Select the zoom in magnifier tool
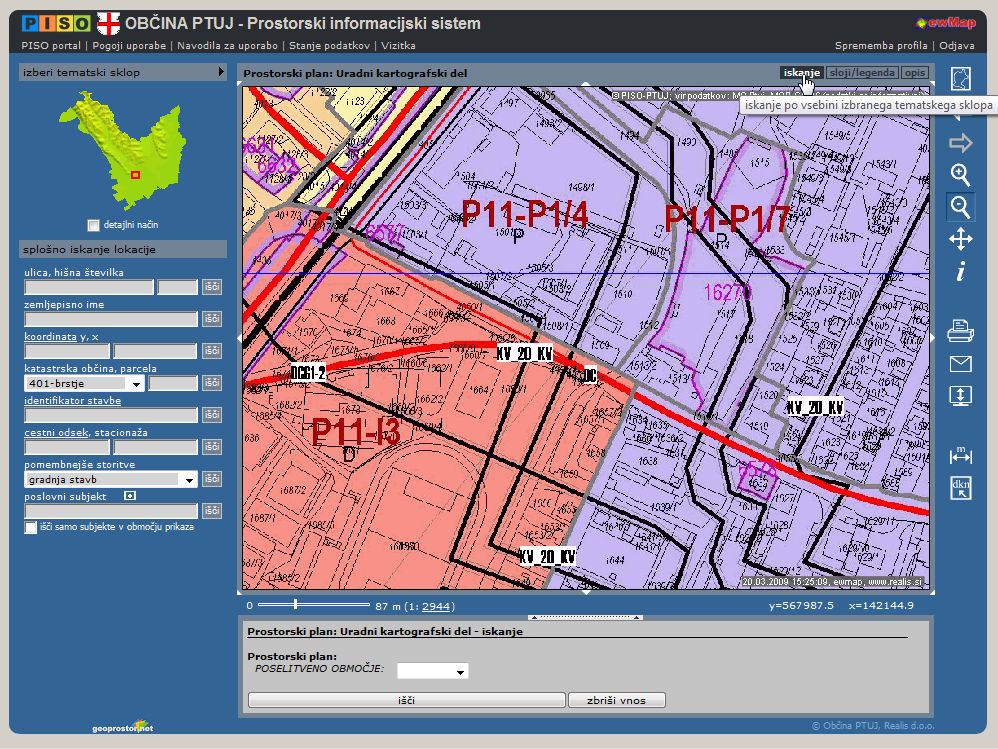Screen dimensions: 998x749 point(960,175)
